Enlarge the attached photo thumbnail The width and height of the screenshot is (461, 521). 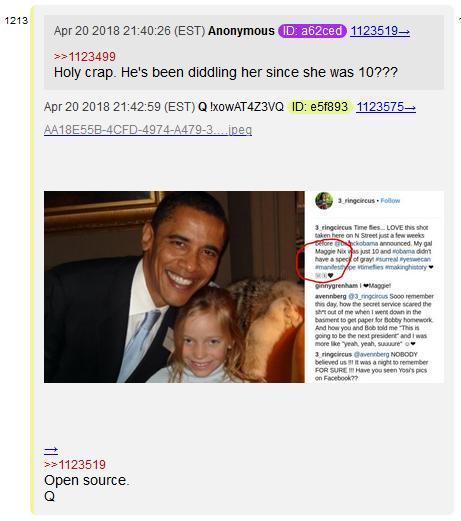[x=244, y=287]
